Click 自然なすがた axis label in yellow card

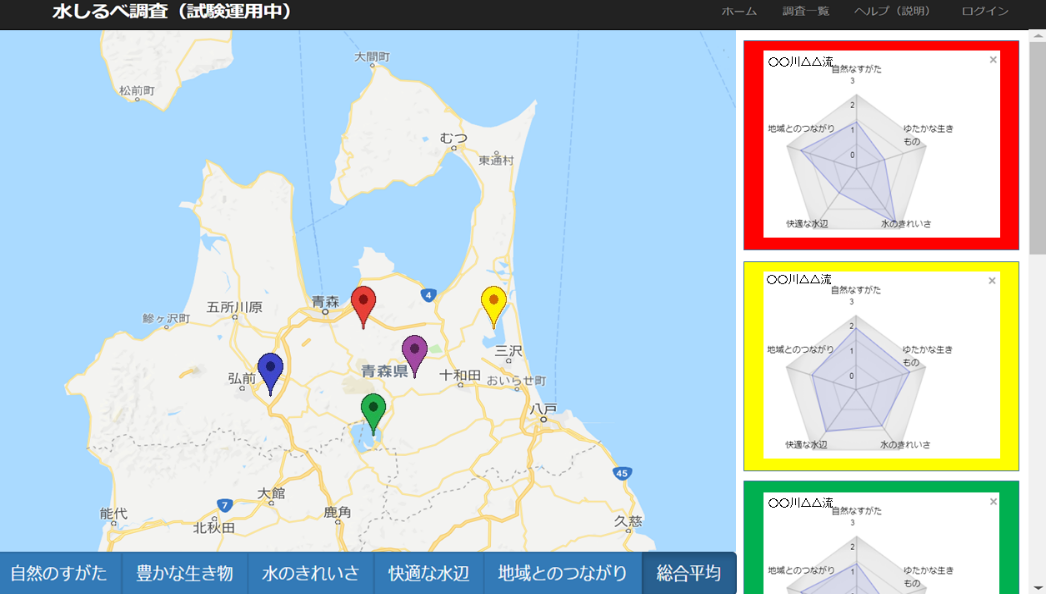(856, 289)
